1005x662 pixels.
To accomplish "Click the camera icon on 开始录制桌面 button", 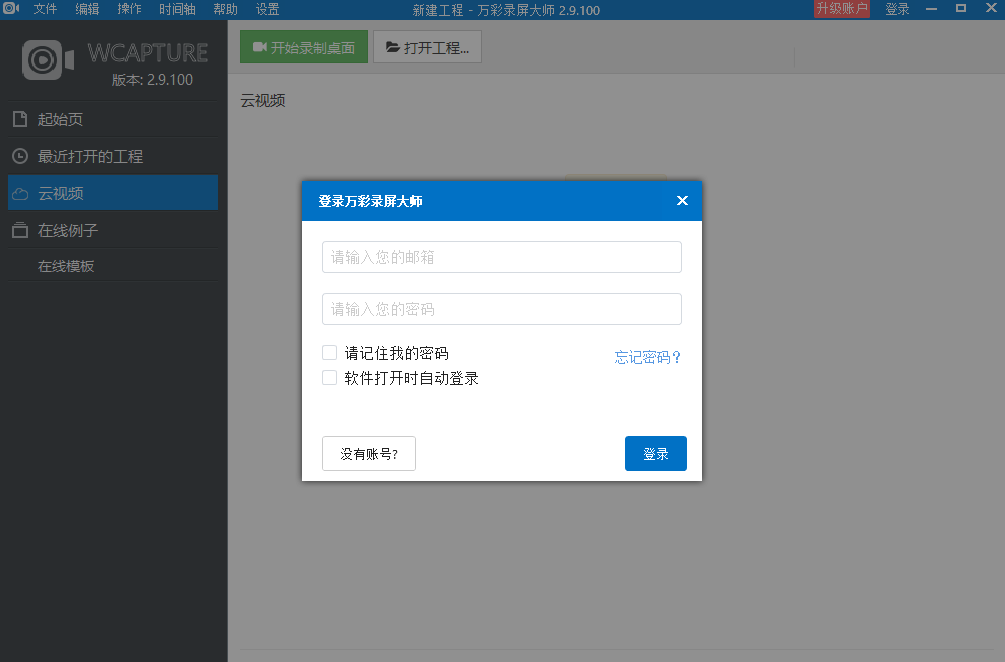I will coord(260,47).
